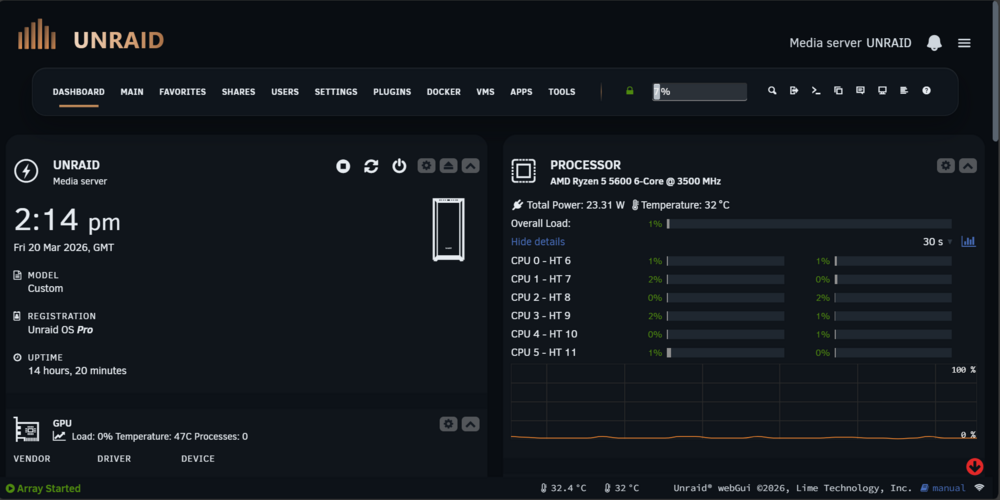The image size is (1000, 500).
Task: Click the eject icon on the UNRAID tile
Action: coord(448,166)
